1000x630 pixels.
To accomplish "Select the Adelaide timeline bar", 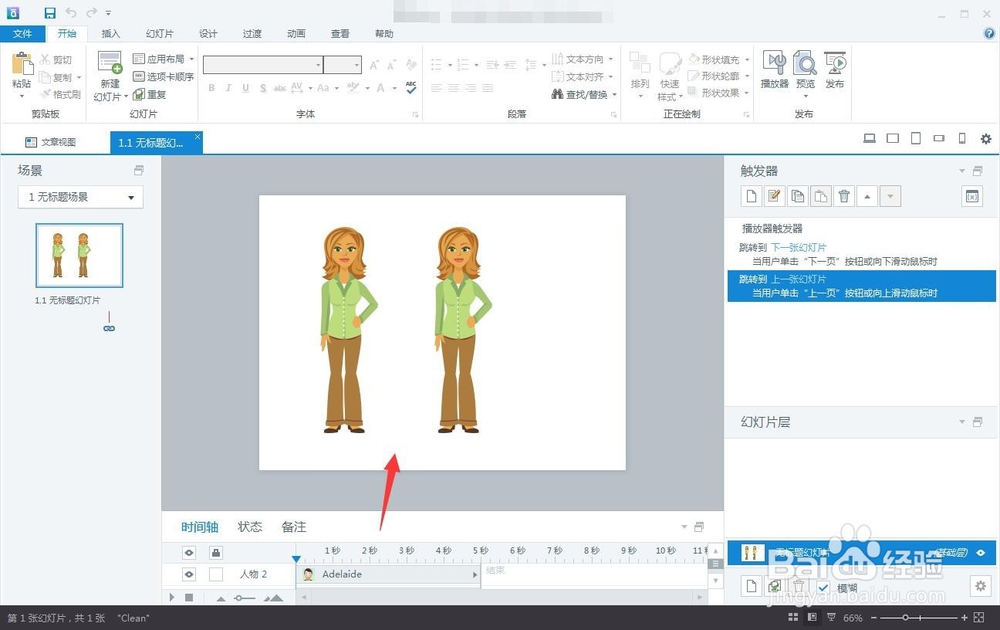I will [x=388, y=575].
